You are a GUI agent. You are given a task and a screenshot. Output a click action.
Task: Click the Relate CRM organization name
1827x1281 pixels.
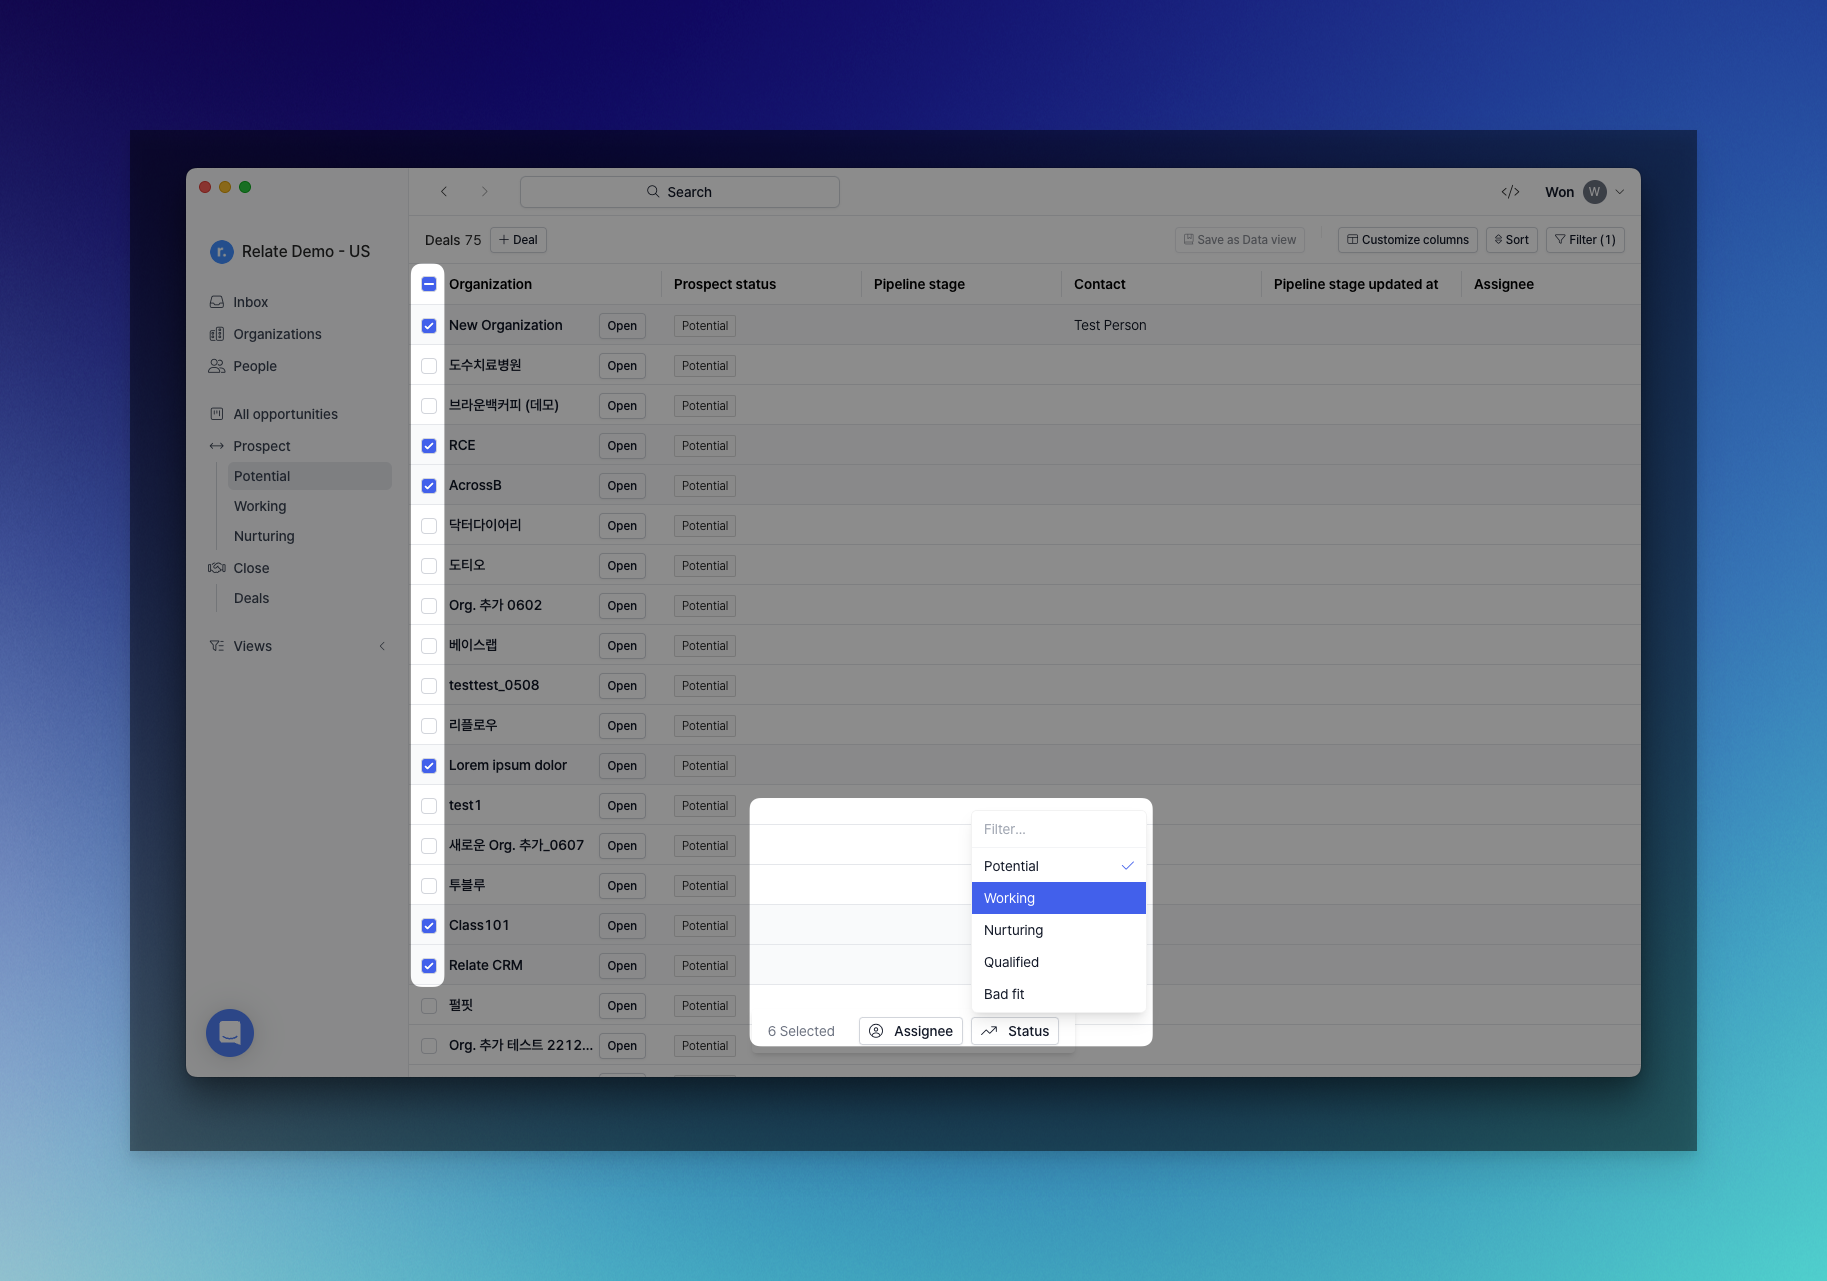coord(486,965)
